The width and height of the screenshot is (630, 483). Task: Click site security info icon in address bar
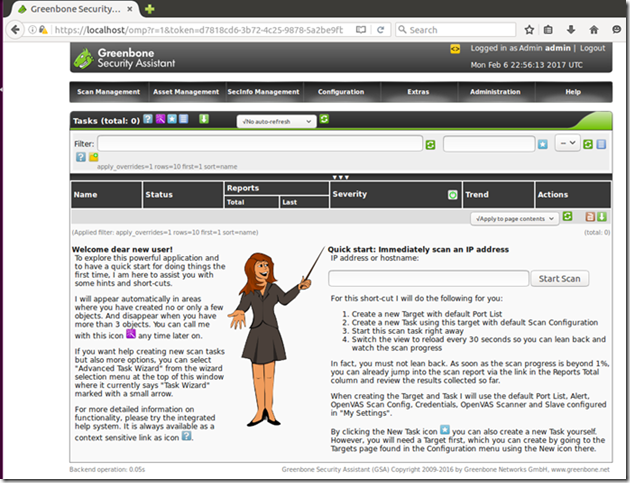pos(33,30)
